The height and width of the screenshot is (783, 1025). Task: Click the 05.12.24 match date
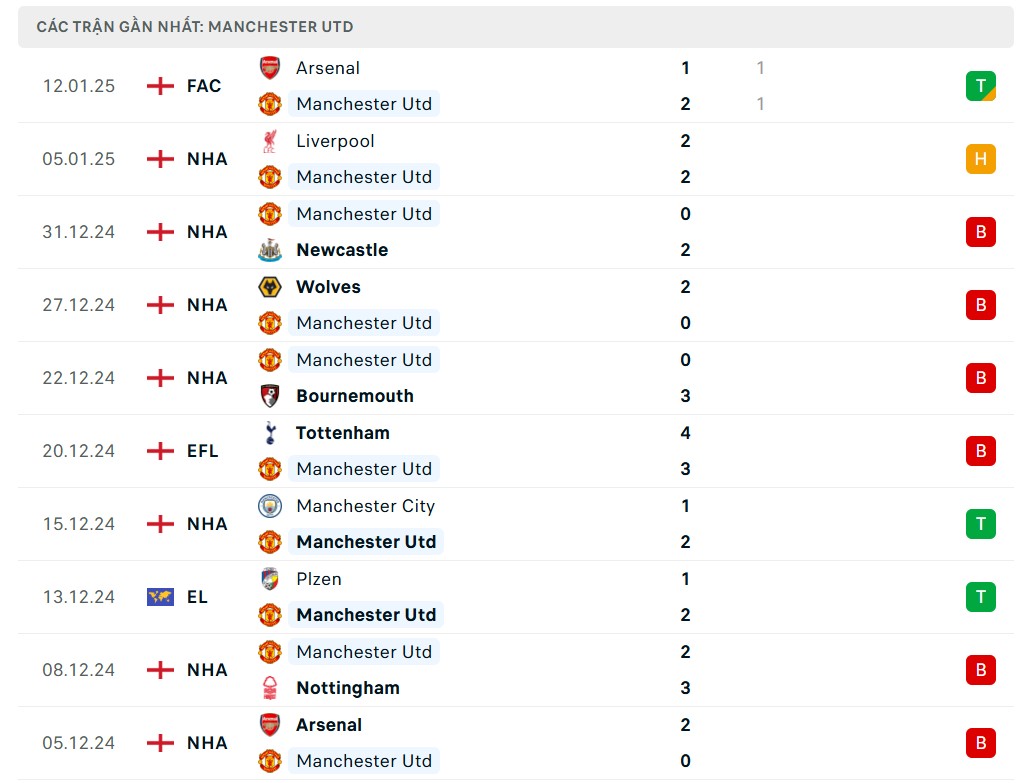click(79, 743)
